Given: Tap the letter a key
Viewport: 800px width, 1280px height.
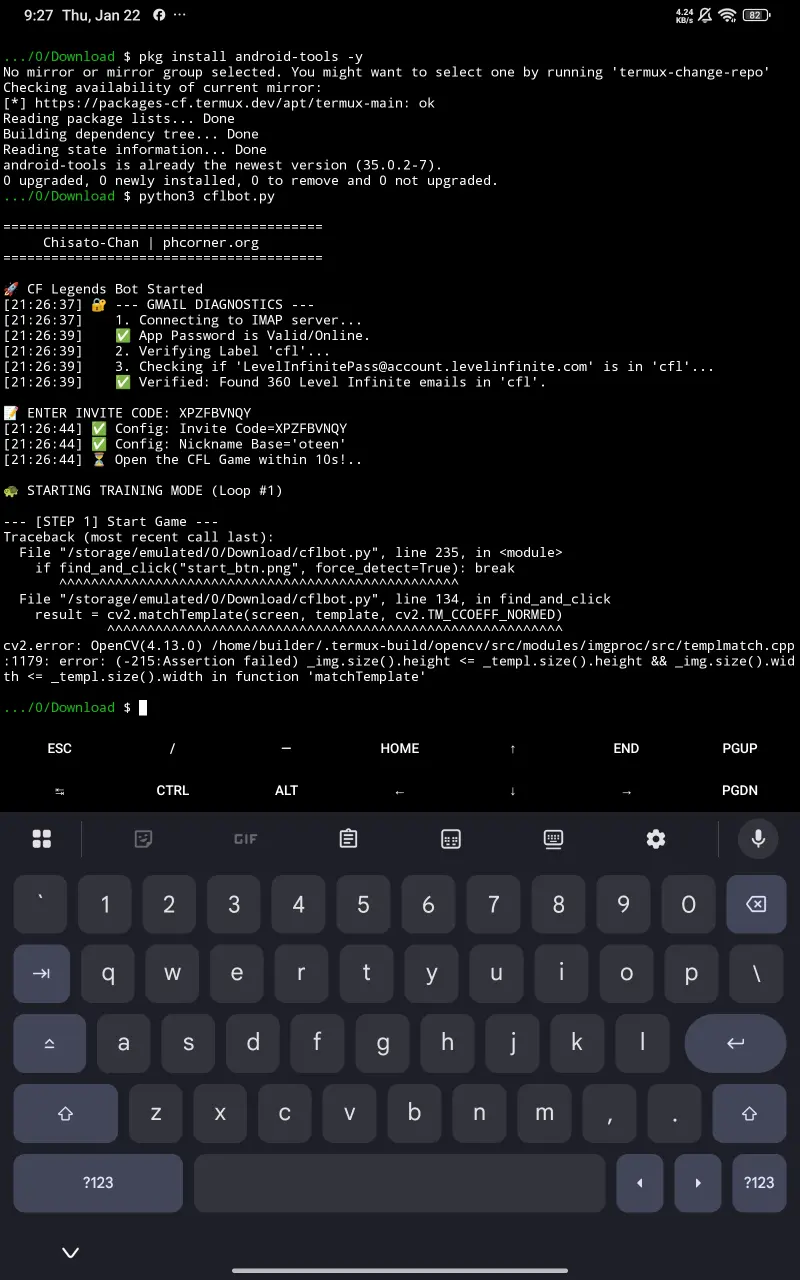Looking at the screenshot, I should [x=124, y=1043].
